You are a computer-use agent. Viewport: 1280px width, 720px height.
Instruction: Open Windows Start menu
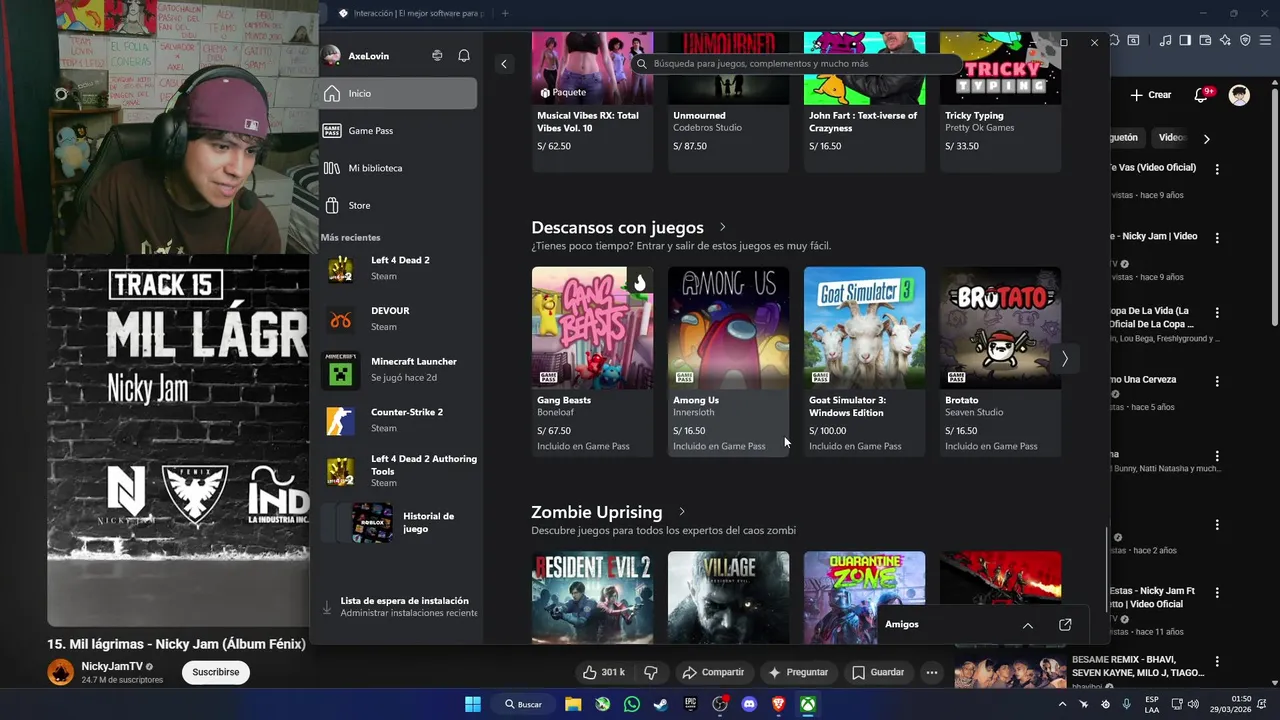[x=473, y=704]
